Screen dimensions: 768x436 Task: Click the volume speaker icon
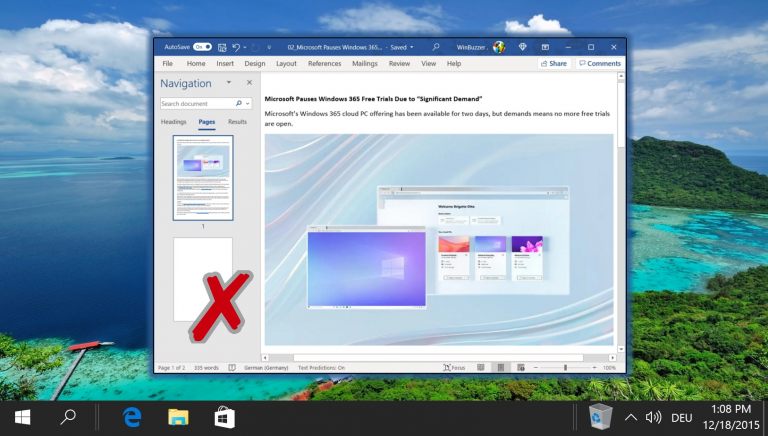pos(653,417)
